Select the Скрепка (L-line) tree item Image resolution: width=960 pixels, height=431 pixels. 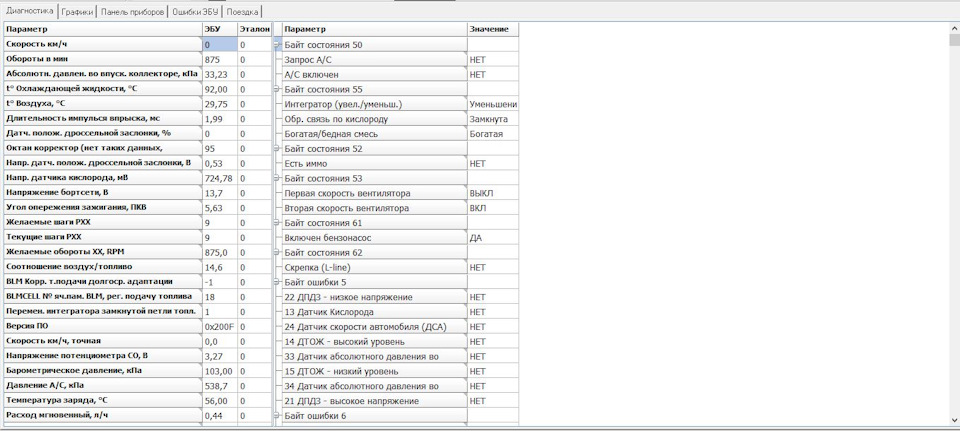375,268
